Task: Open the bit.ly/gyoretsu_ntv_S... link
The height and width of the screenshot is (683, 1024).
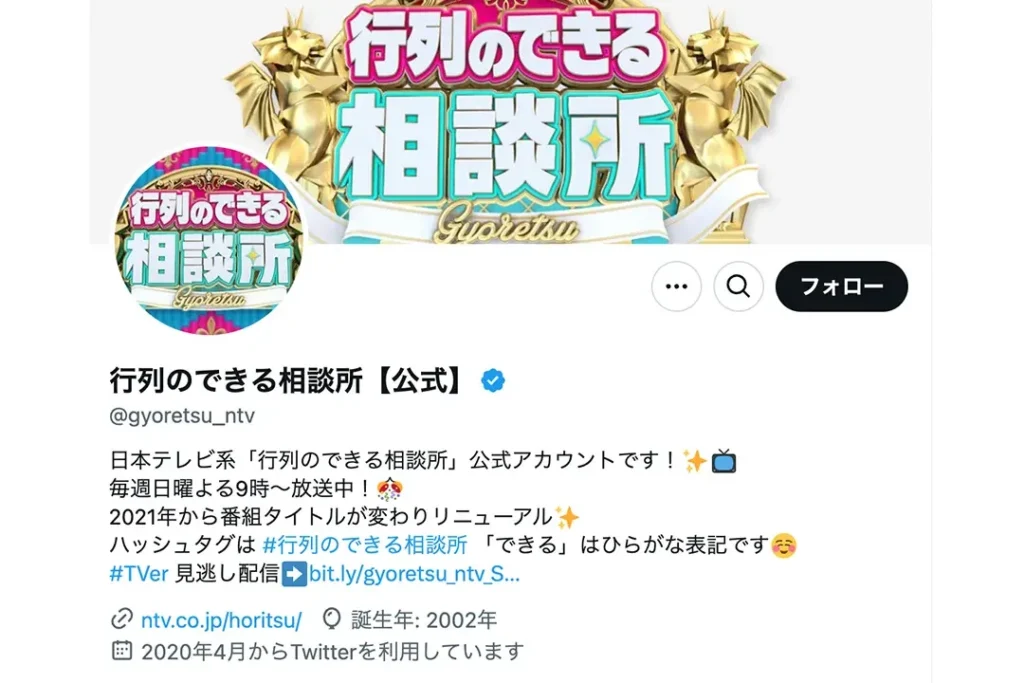Action: [x=414, y=574]
